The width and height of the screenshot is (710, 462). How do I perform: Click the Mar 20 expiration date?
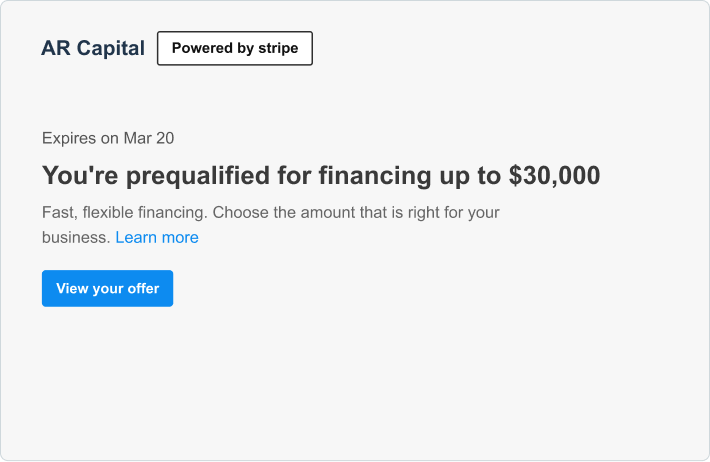pyautogui.click(x=149, y=138)
